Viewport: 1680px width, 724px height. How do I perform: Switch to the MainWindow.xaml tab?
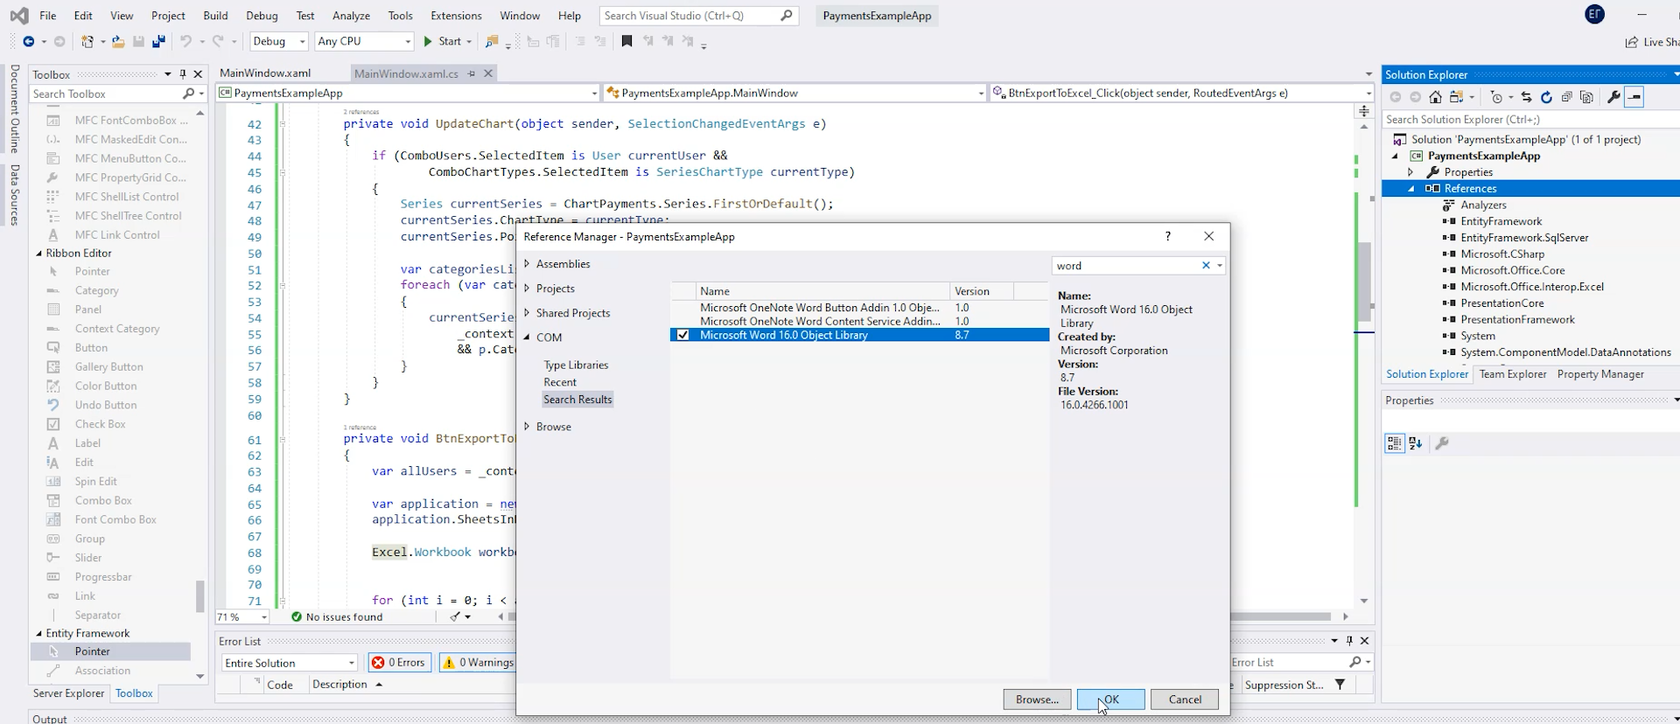coord(265,73)
